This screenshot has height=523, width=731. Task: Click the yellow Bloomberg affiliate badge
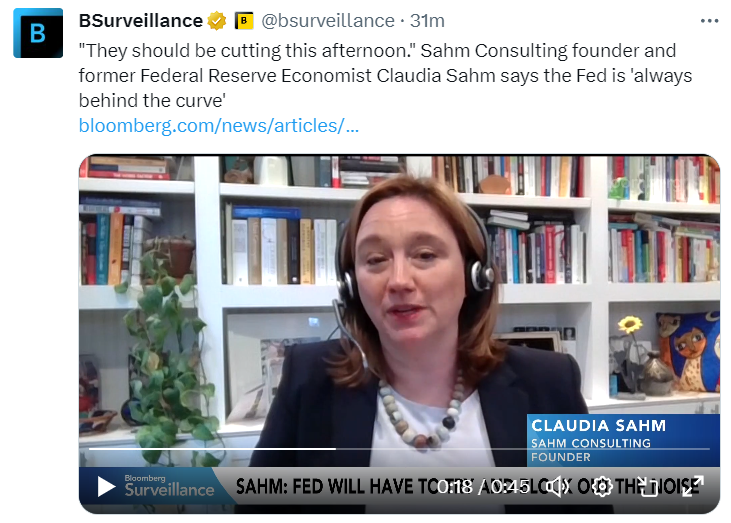(243, 21)
